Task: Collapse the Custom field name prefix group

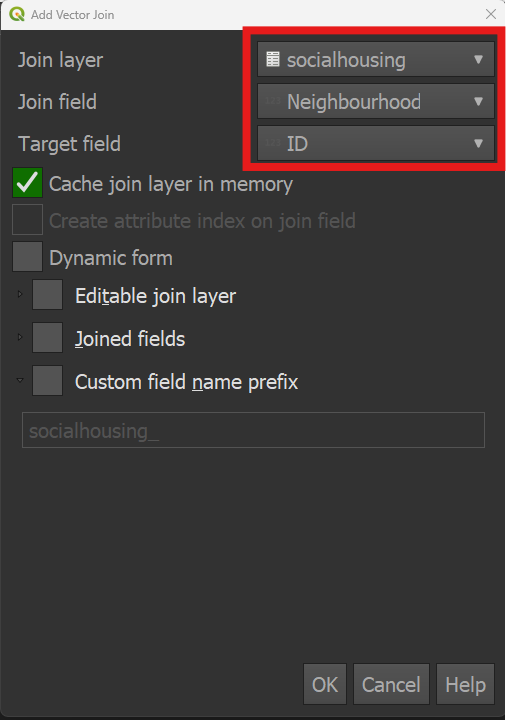Action: pyautogui.click(x=20, y=380)
